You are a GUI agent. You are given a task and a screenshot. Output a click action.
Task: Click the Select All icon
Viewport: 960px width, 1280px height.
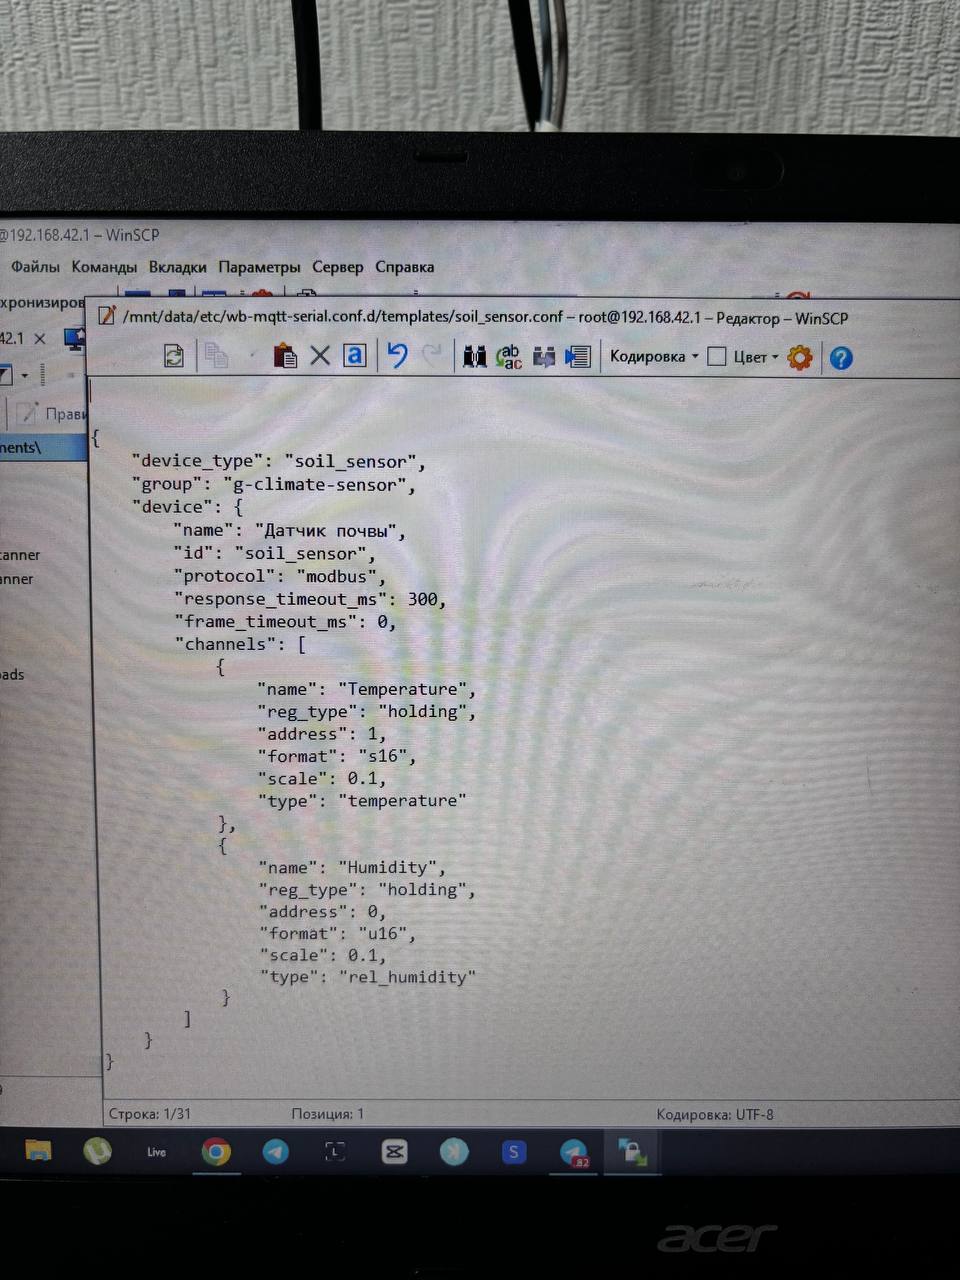(354, 356)
